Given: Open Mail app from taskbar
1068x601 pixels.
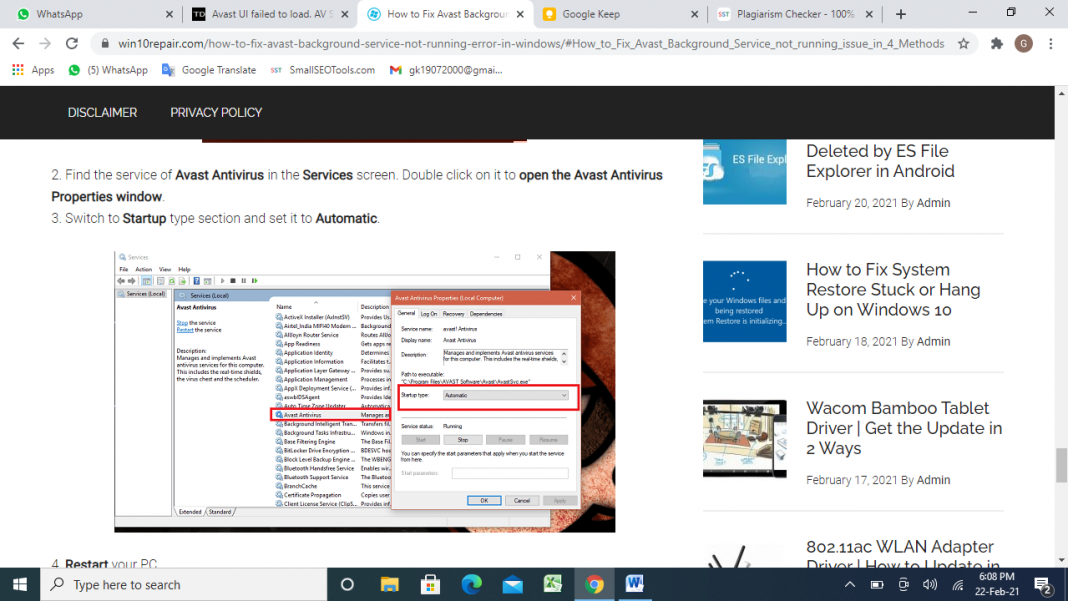Looking at the screenshot, I should (512, 585).
